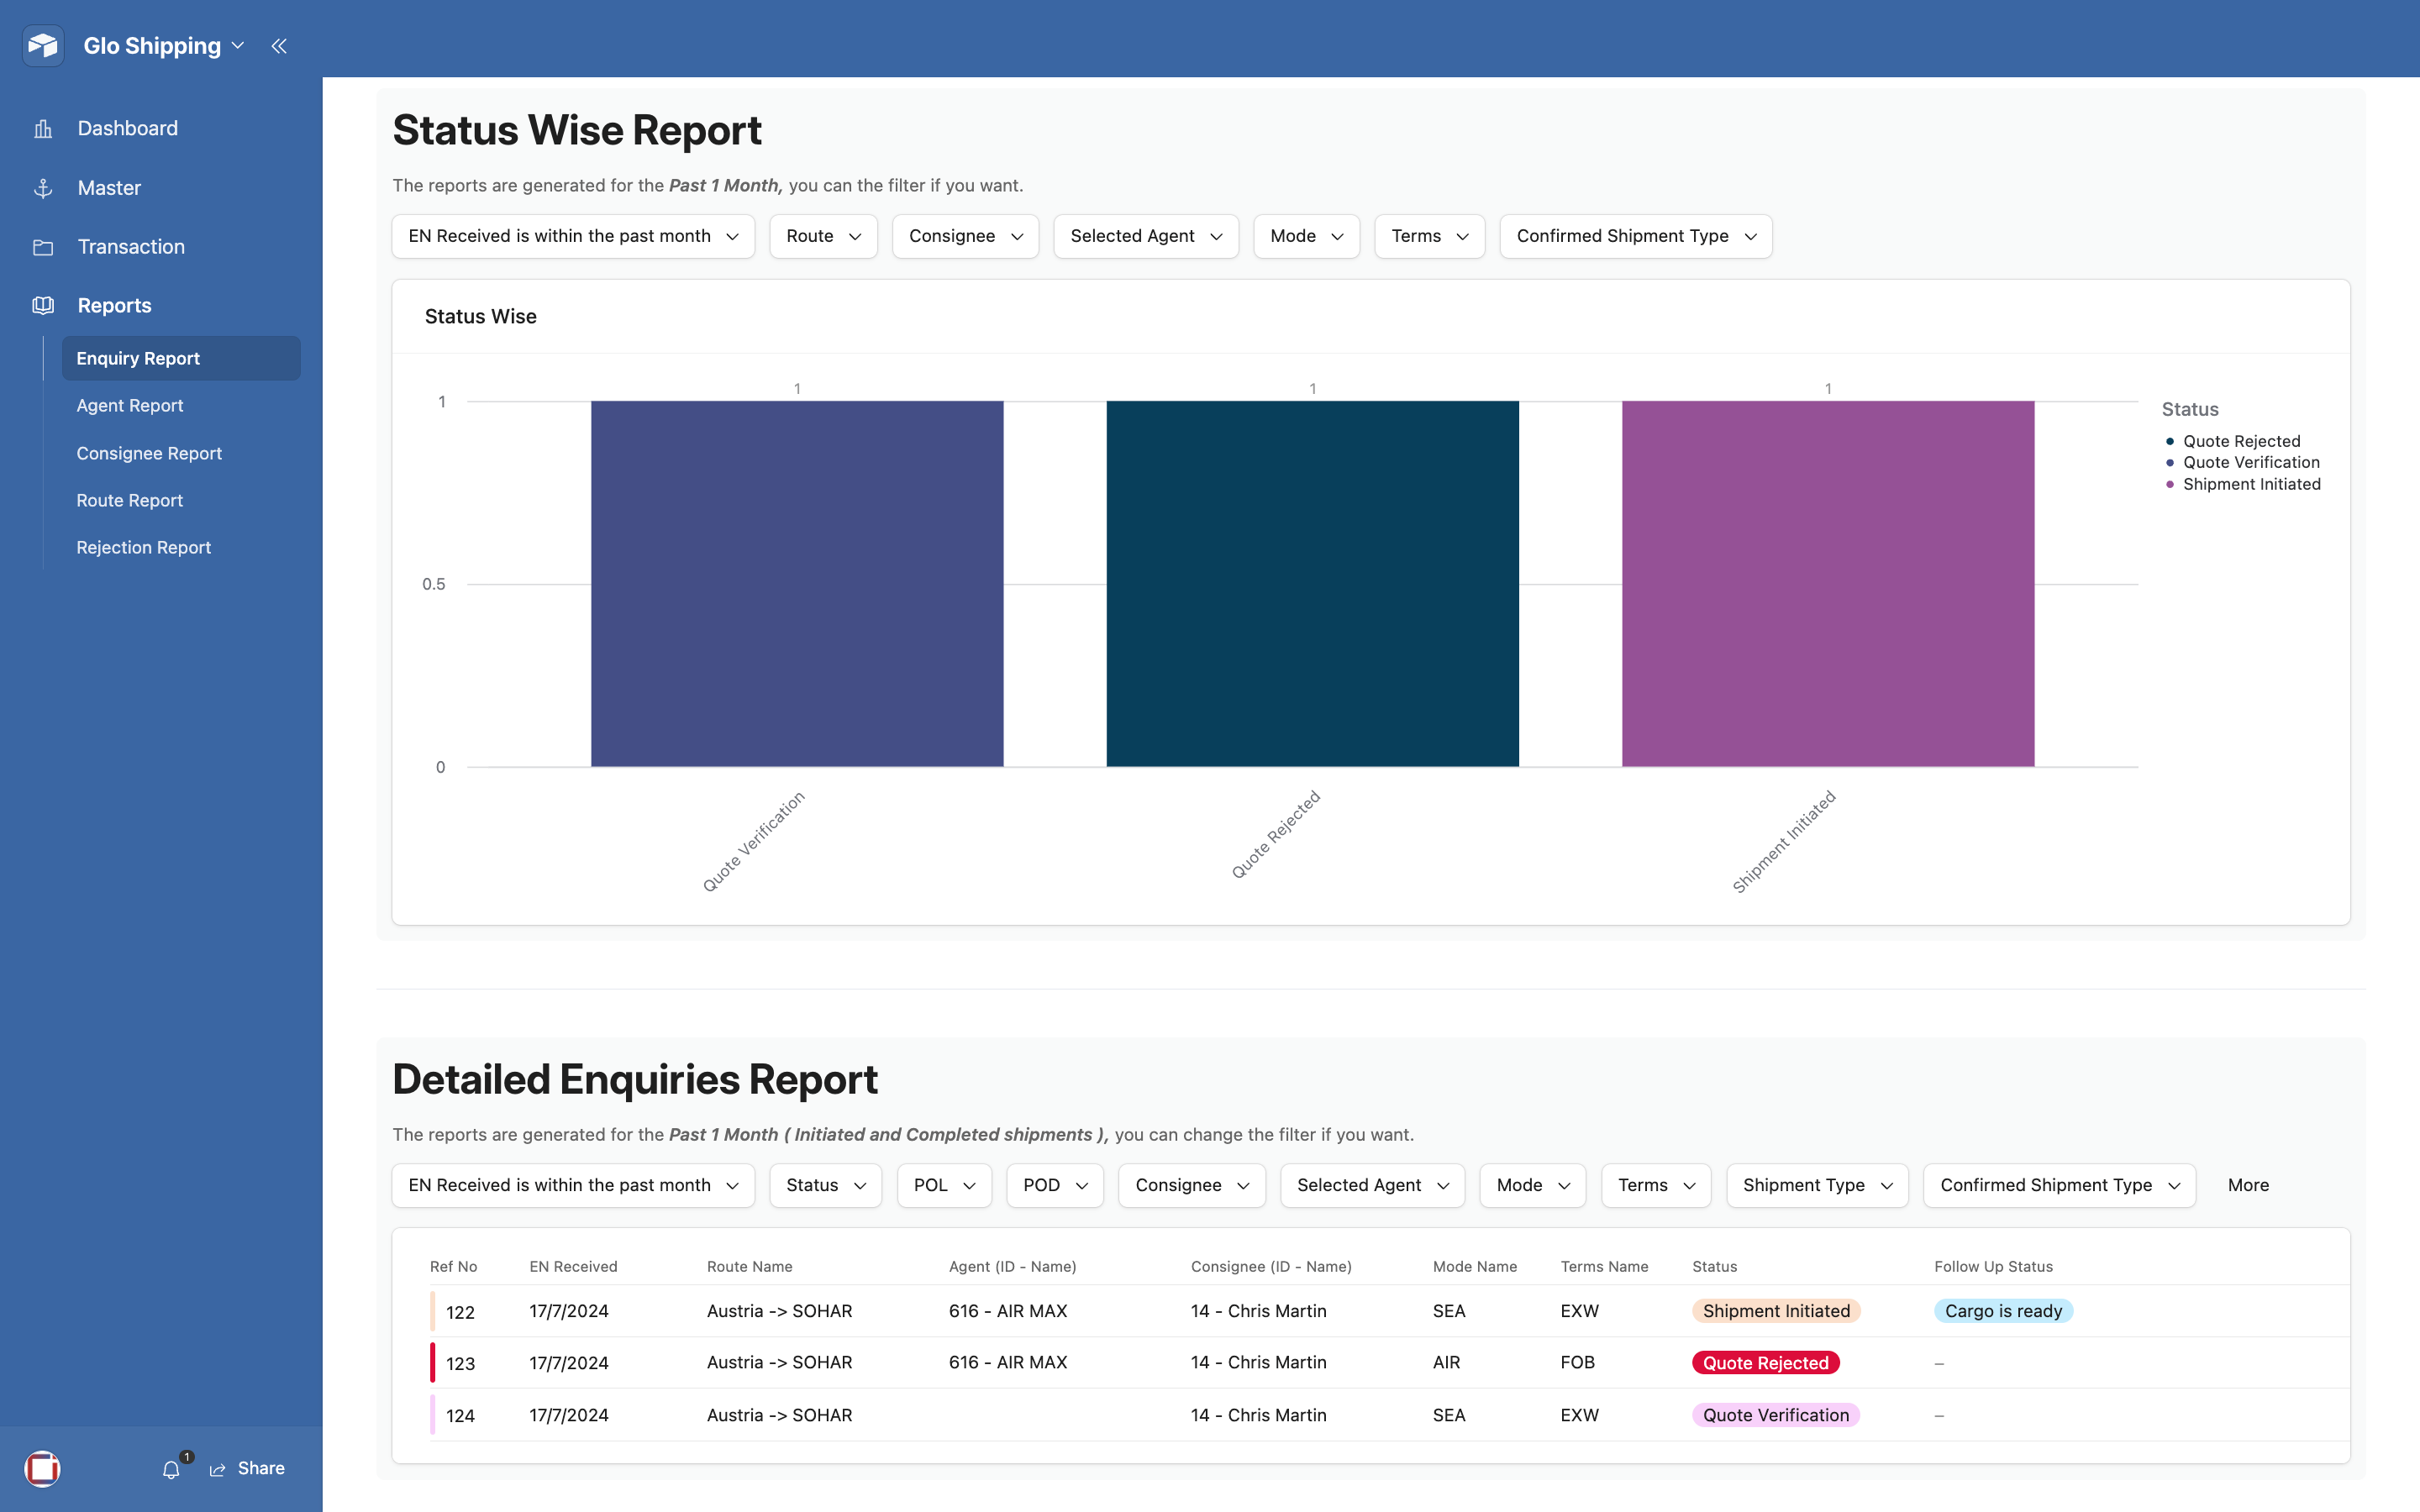Click the Dashboard bar chart icon

click(x=43, y=129)
